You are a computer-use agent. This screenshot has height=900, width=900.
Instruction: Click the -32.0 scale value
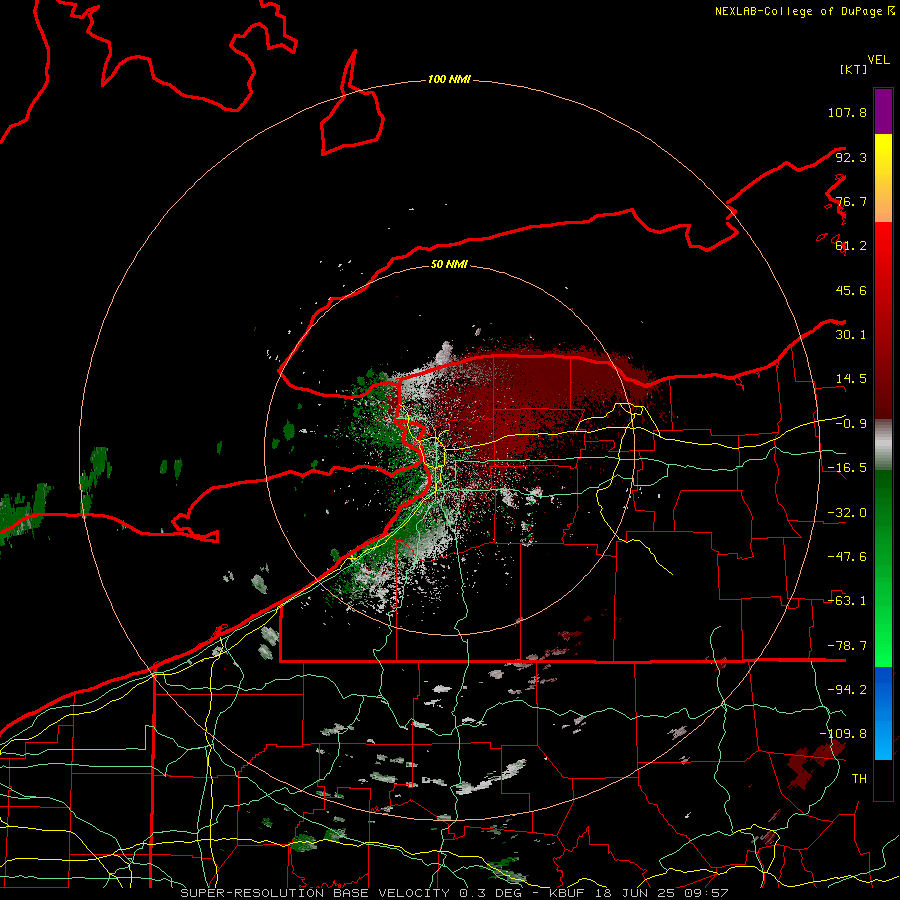pyautogui.click(x=847, y=513)
